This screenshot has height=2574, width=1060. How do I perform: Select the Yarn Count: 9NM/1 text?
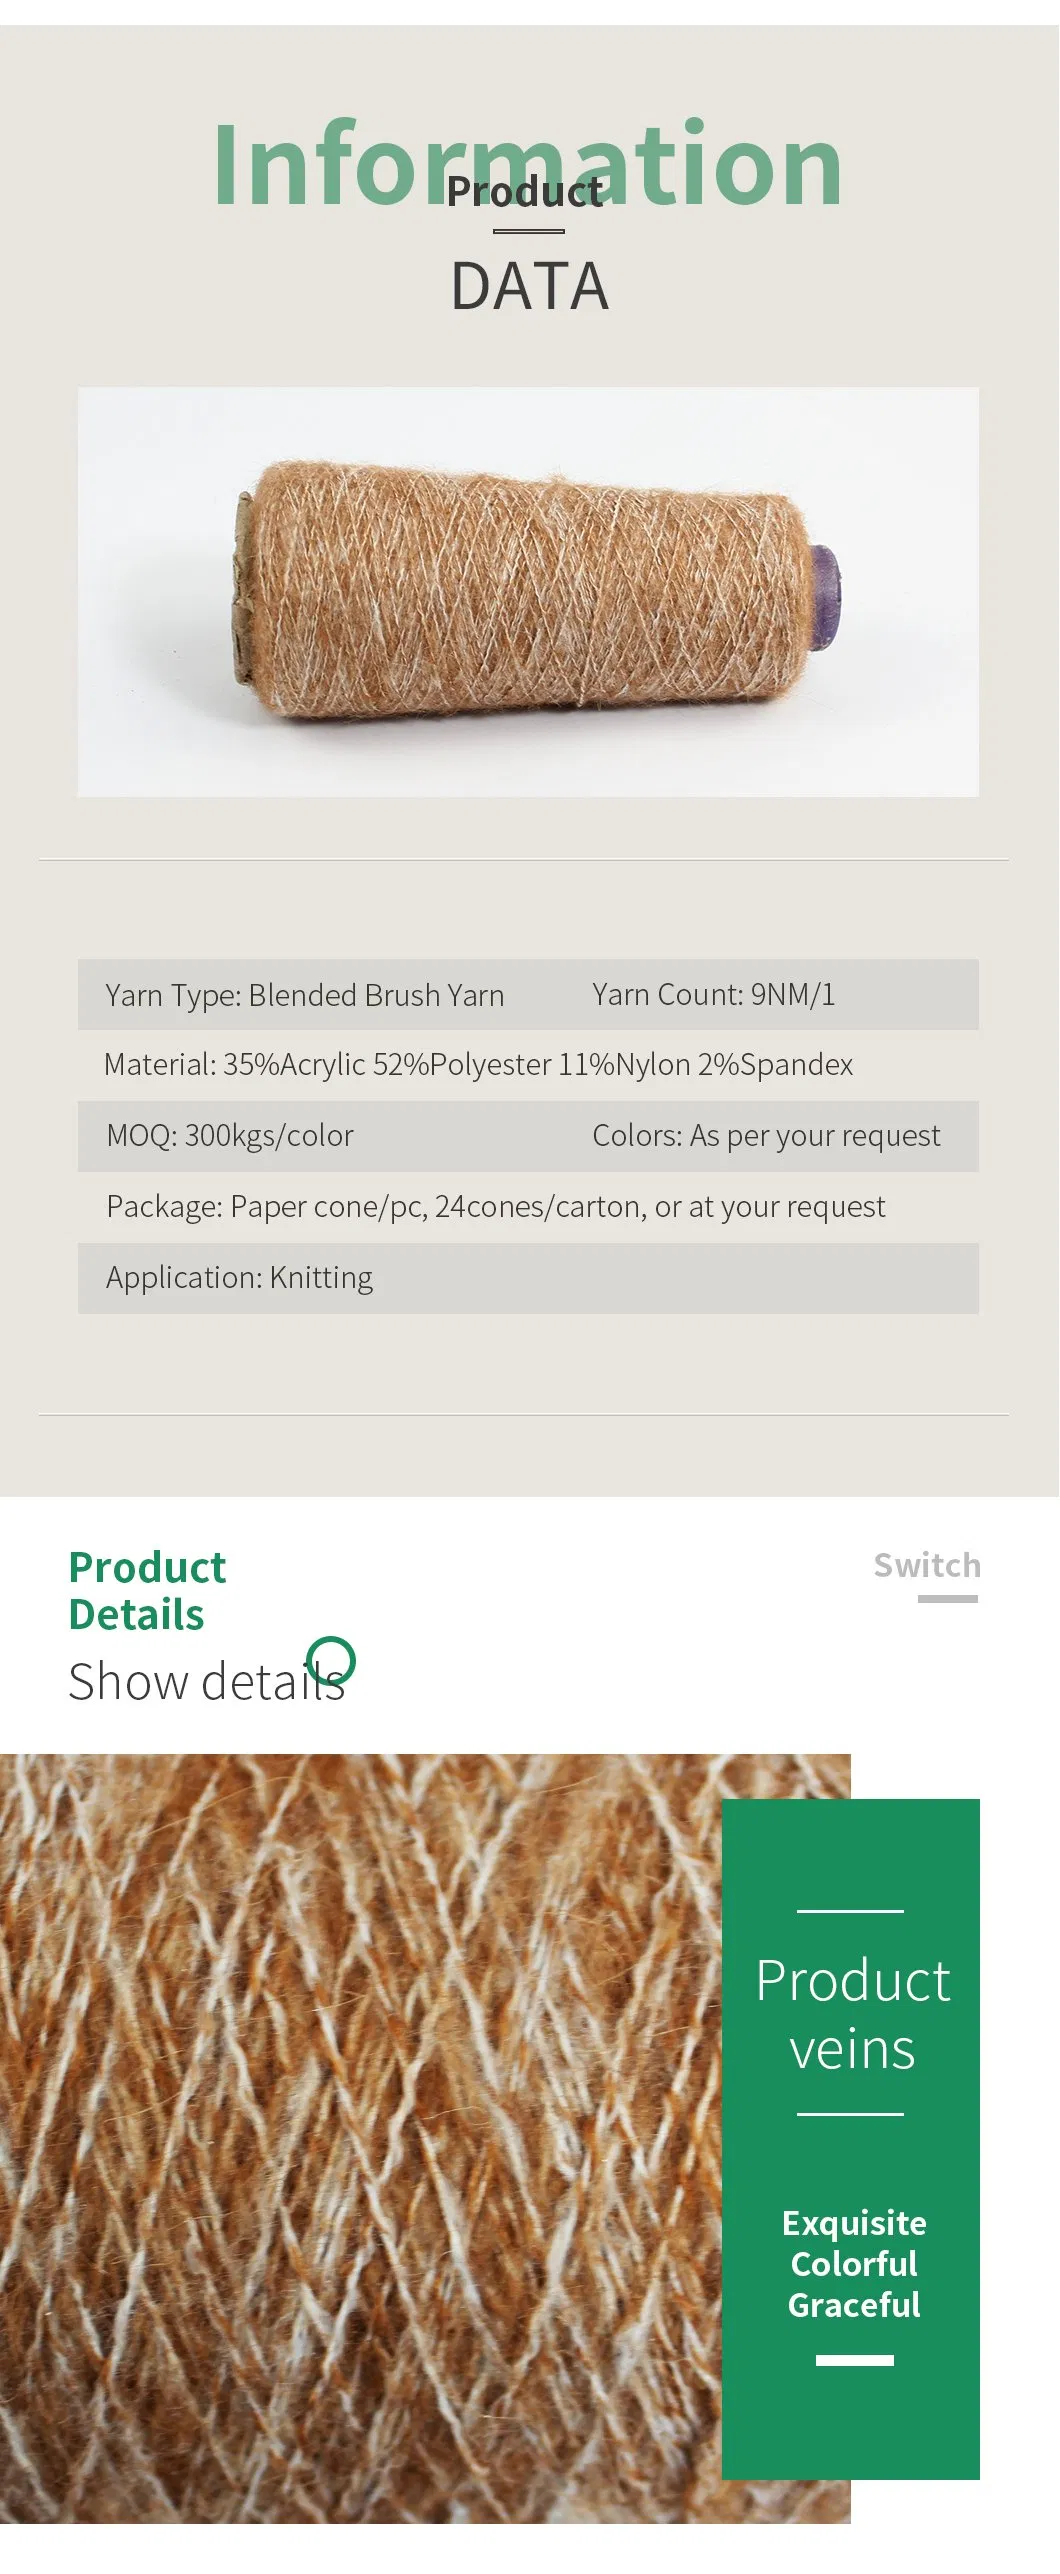(713, 994)
